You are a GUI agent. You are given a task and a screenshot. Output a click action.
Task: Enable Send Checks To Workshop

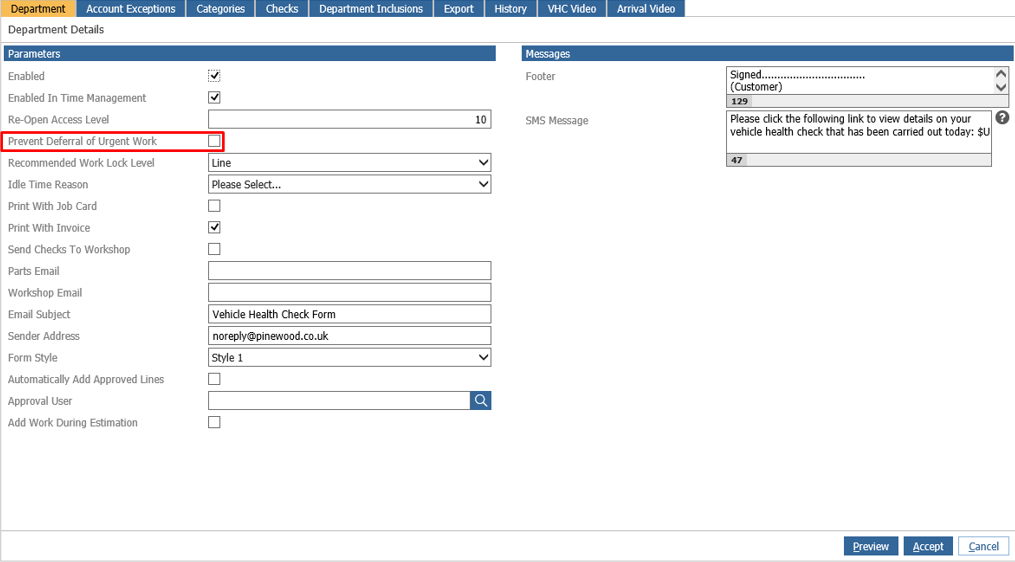coord(214,249)
